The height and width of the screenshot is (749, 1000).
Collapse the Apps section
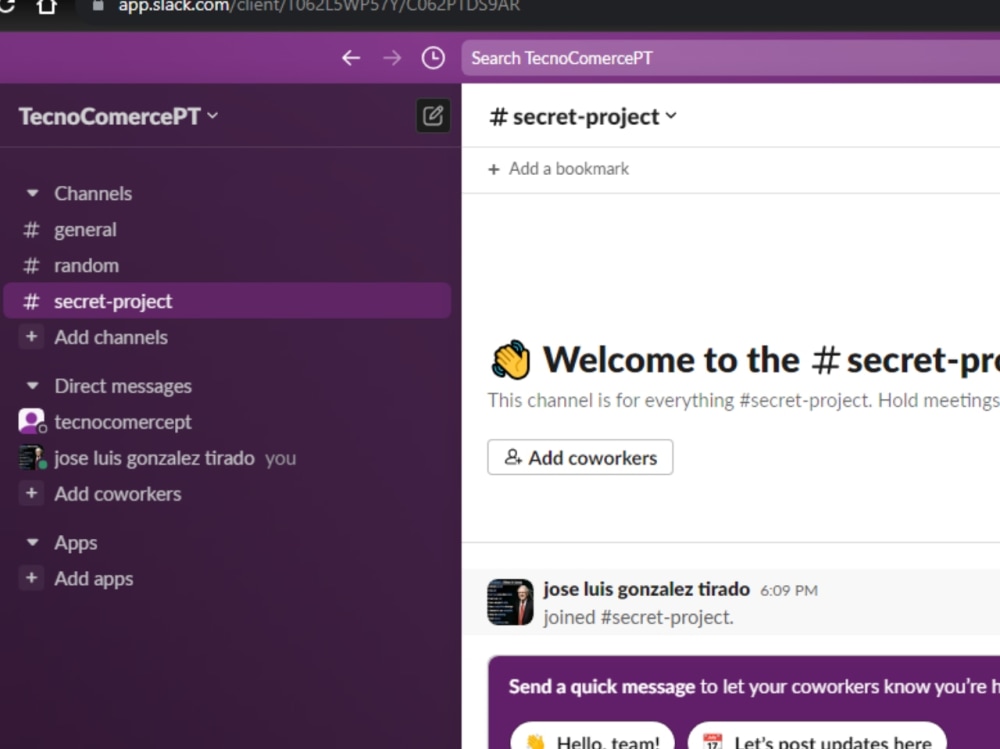click(x=33, y=542)
